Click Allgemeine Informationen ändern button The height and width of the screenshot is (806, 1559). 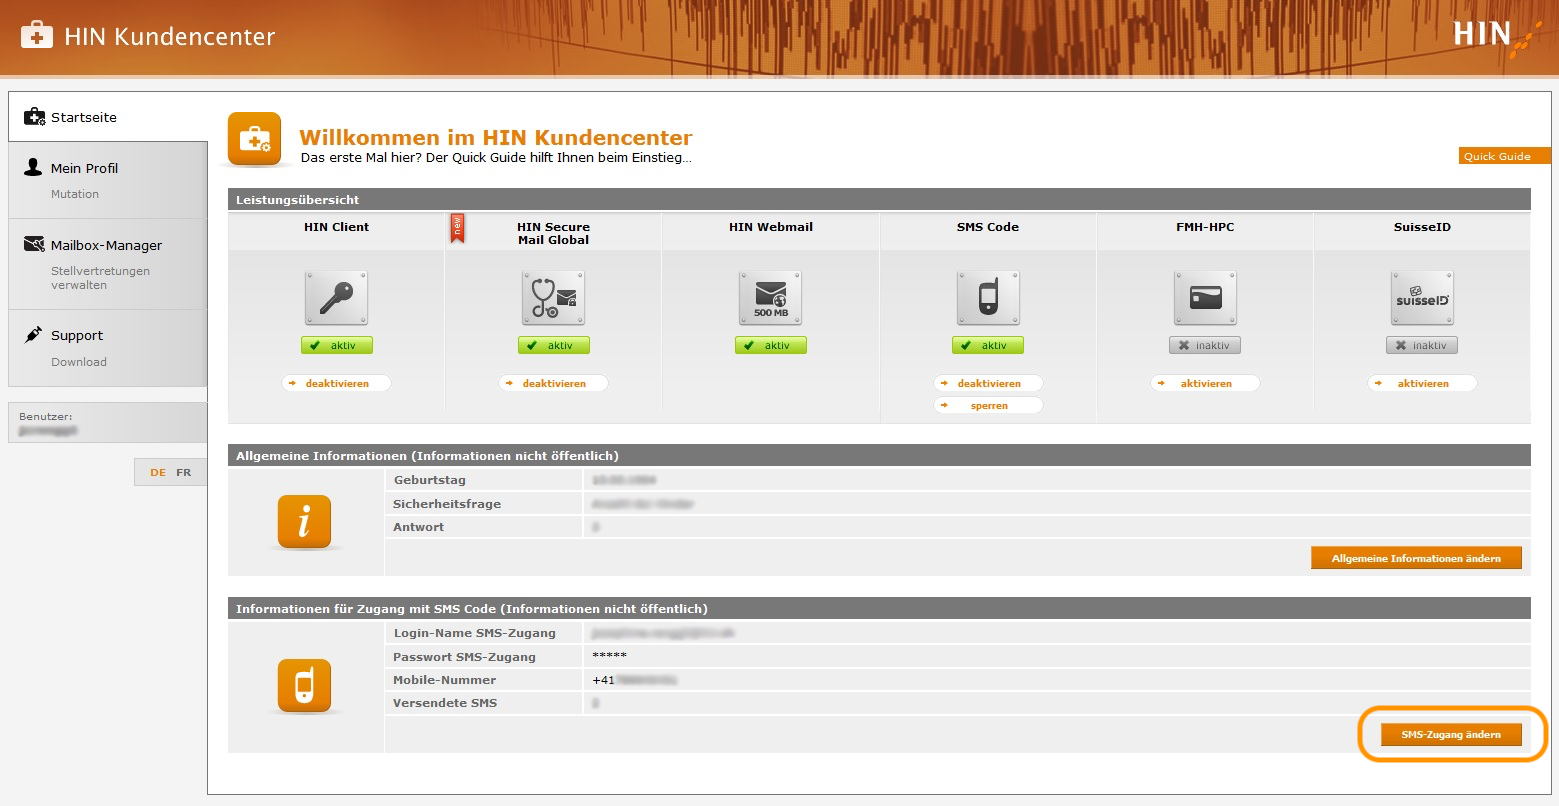1416,558
